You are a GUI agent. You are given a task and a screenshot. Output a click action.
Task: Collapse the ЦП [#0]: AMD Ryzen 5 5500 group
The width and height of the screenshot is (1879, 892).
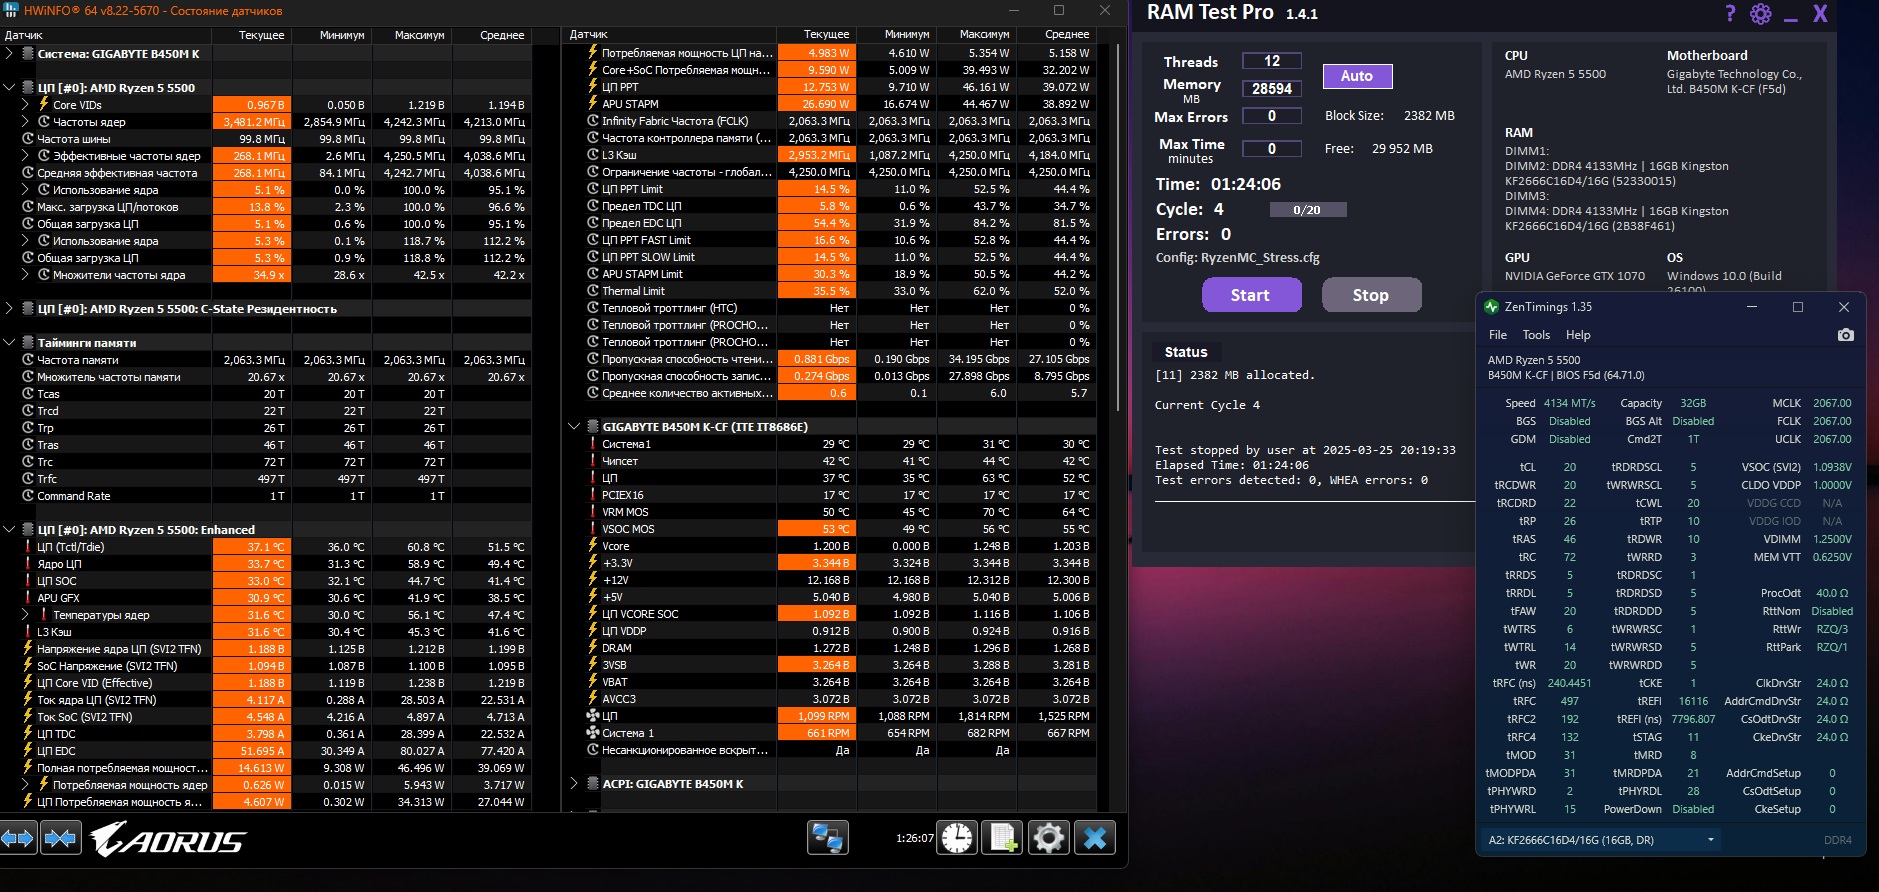(10, 88)
